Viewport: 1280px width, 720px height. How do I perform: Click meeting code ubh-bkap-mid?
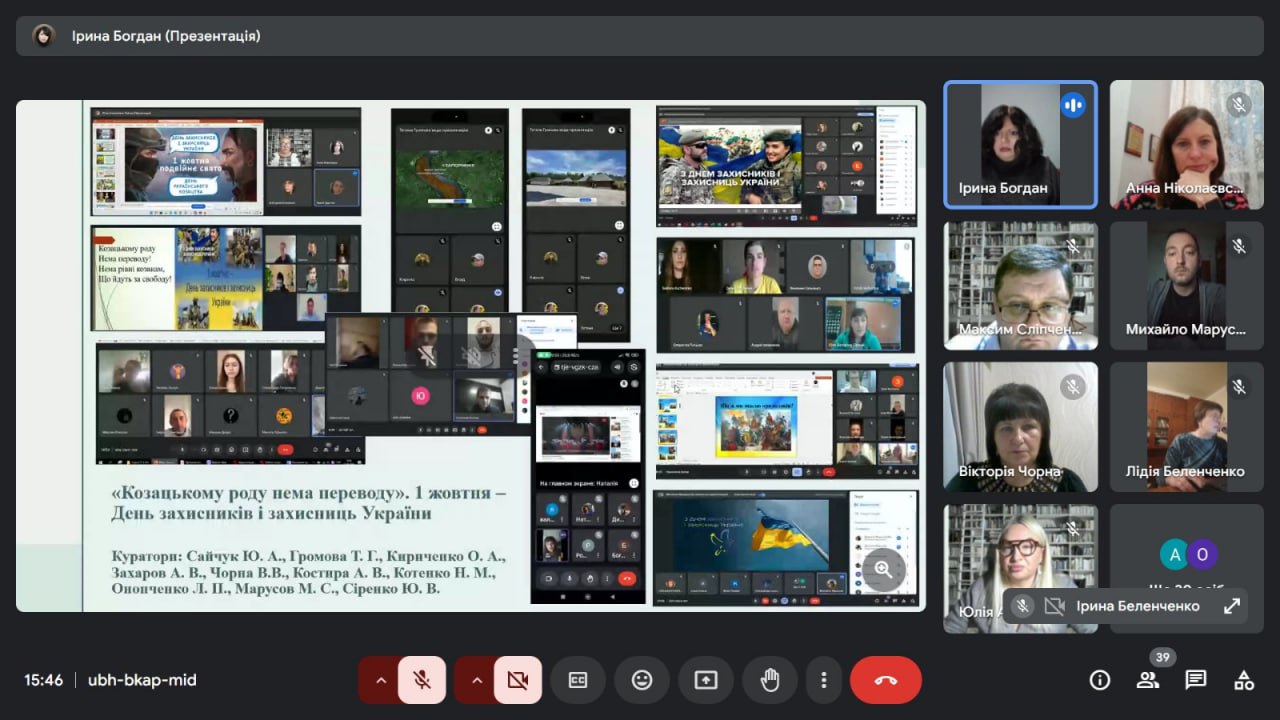click(142, 680)
